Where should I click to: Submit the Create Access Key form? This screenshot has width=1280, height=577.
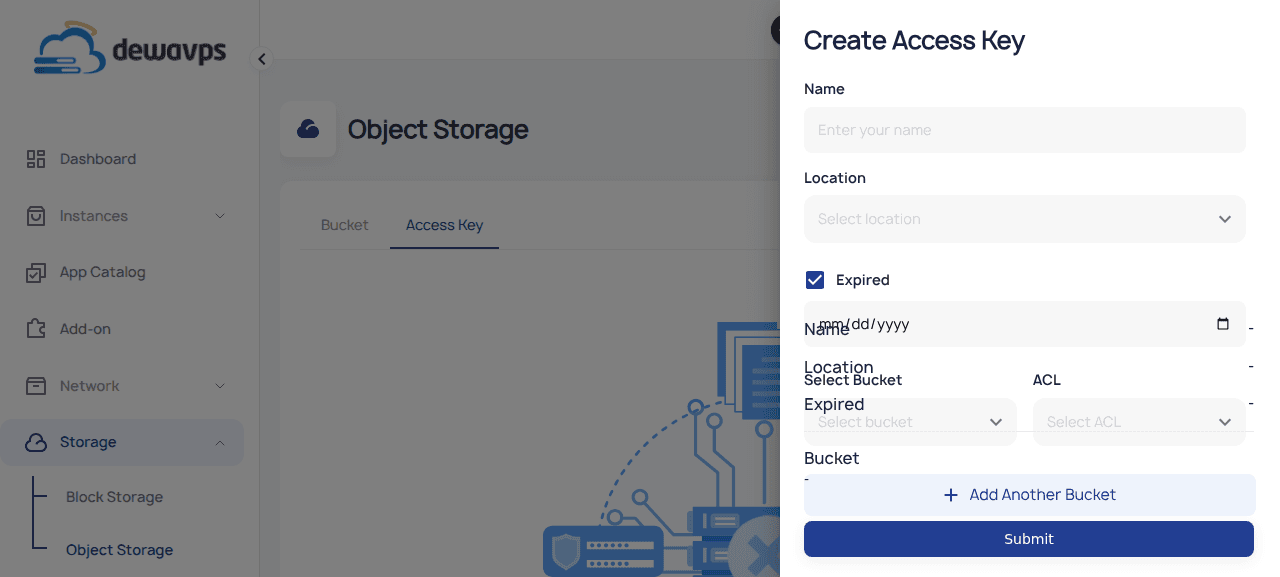tap(1028, 539)
